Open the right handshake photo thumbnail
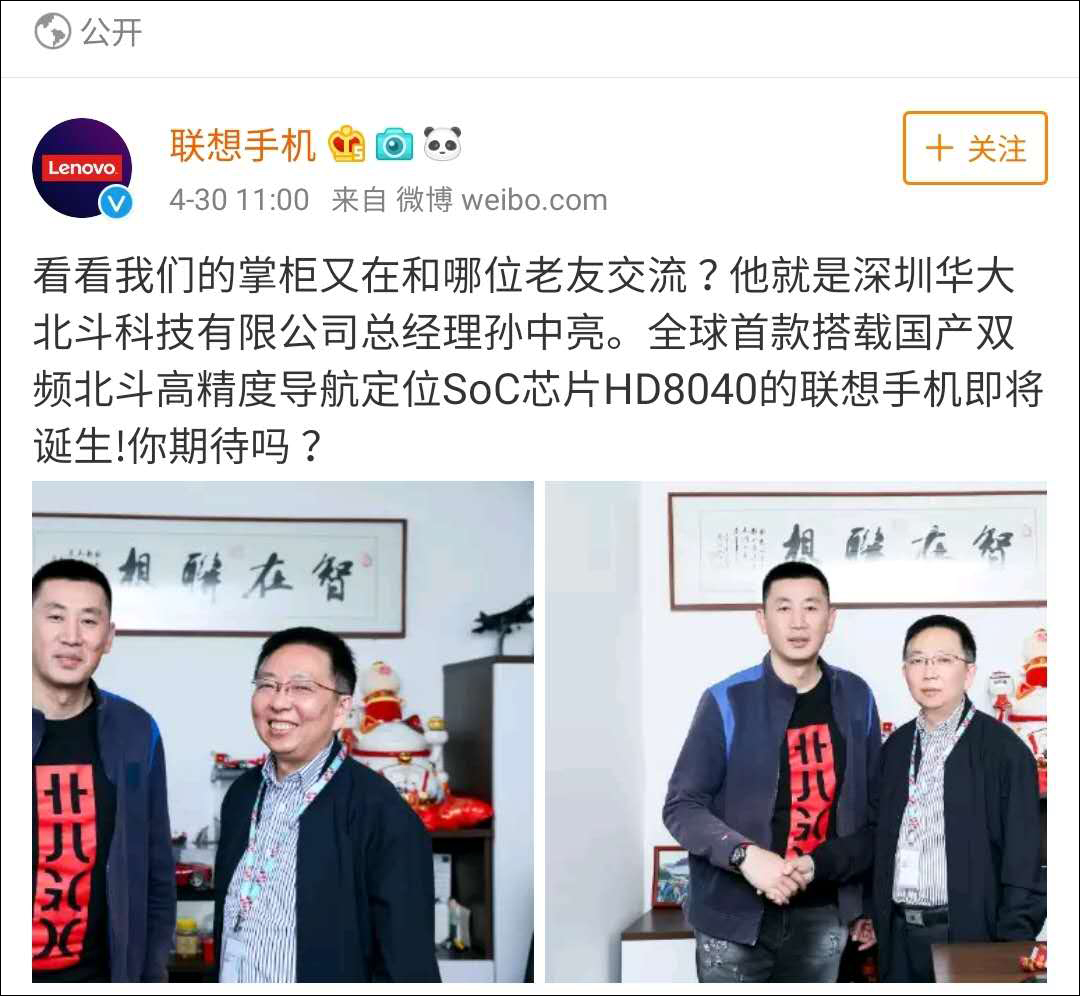Viewport: 1080px width, 996px height. tap(796, 732)
